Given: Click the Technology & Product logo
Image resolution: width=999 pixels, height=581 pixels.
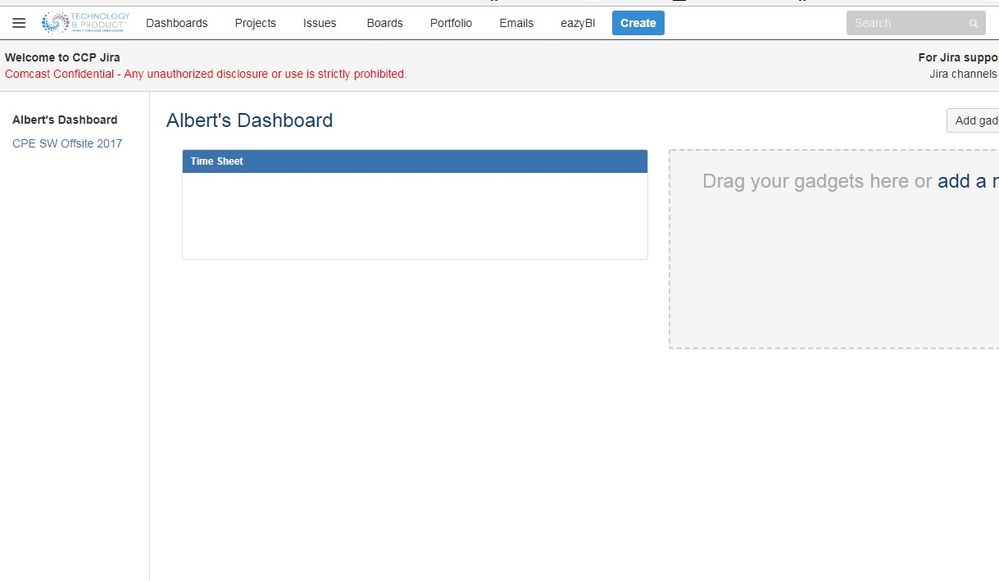Looking at the screenshot, I should [x=85, y=22].
